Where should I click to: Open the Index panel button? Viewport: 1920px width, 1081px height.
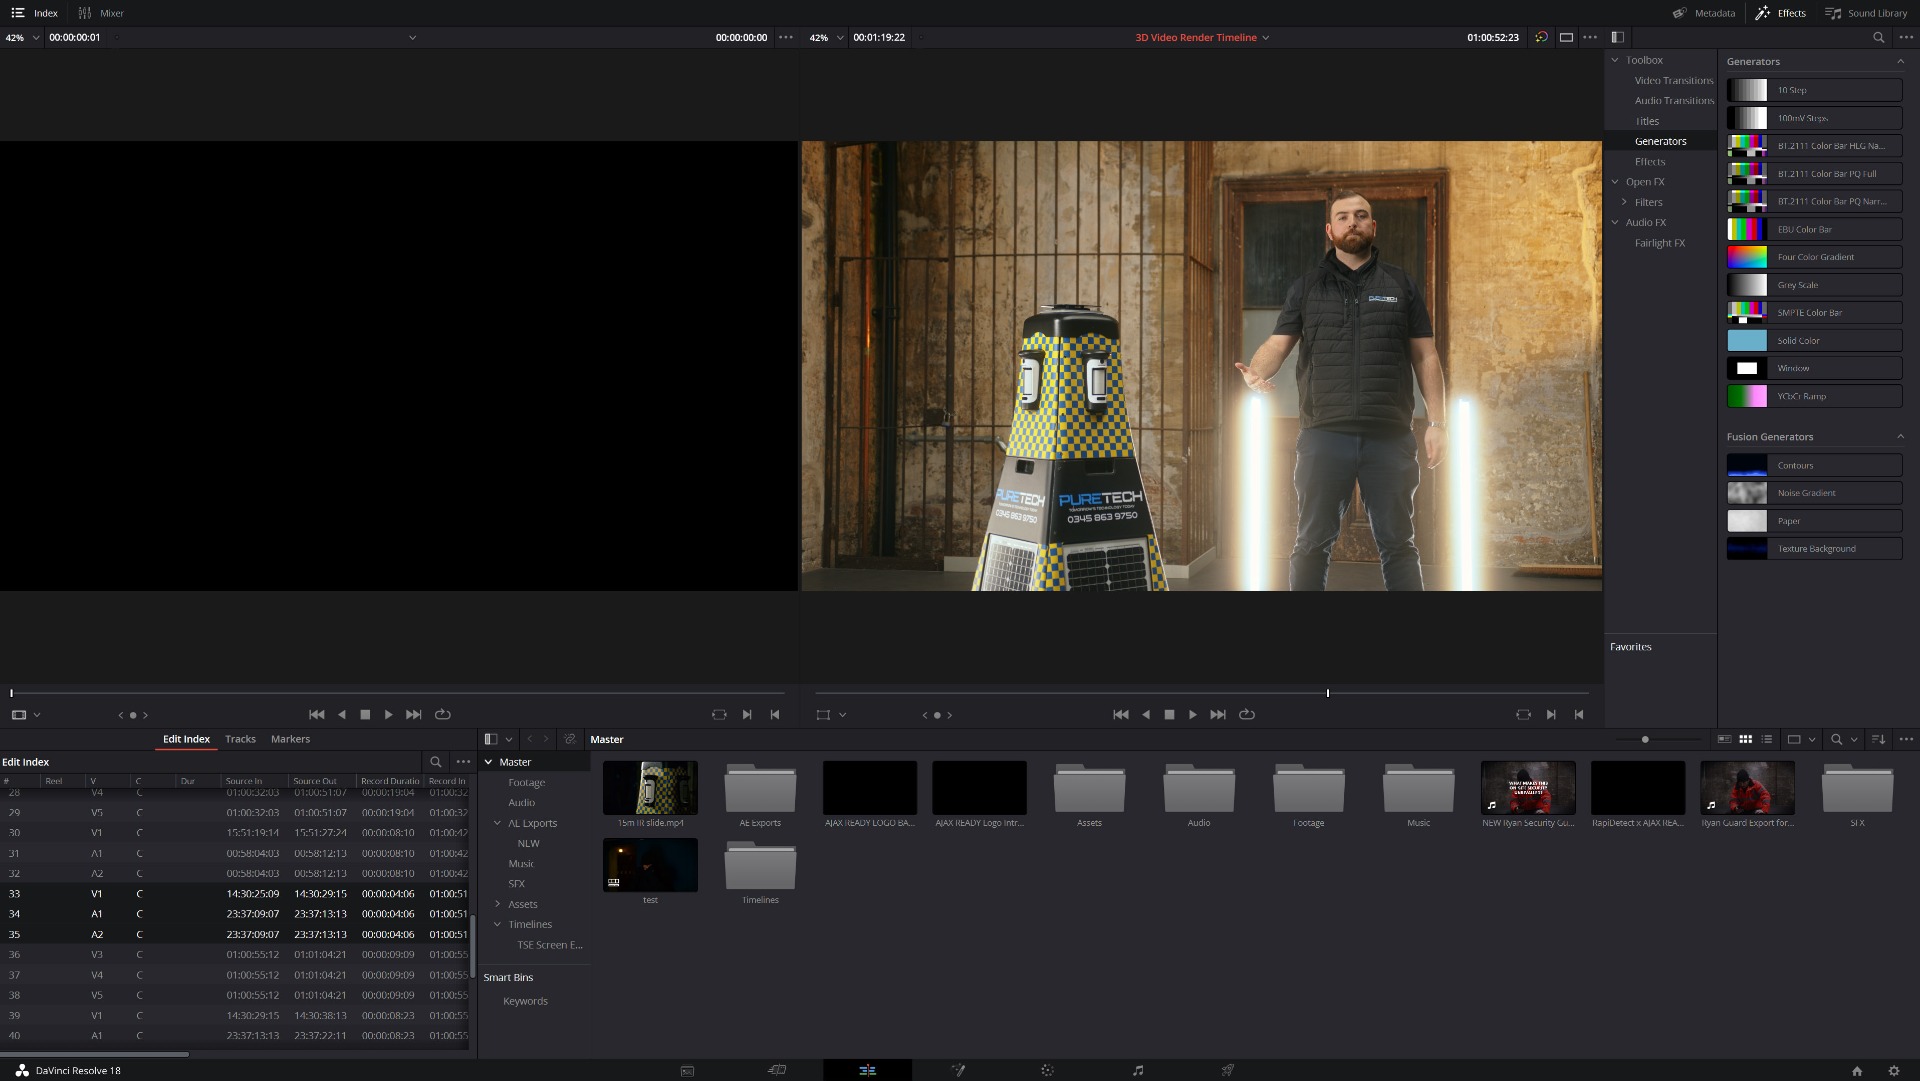coord(35,13)
